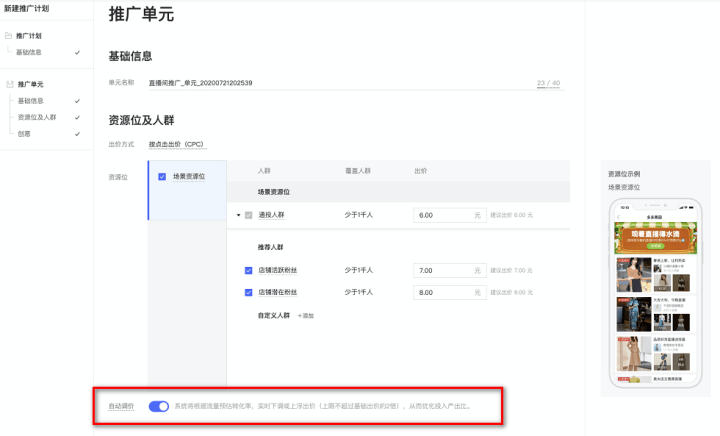Click checkmark icon next to 创意 step
The height and width of the screenshot is (436, 720).
tap(77, 133)
